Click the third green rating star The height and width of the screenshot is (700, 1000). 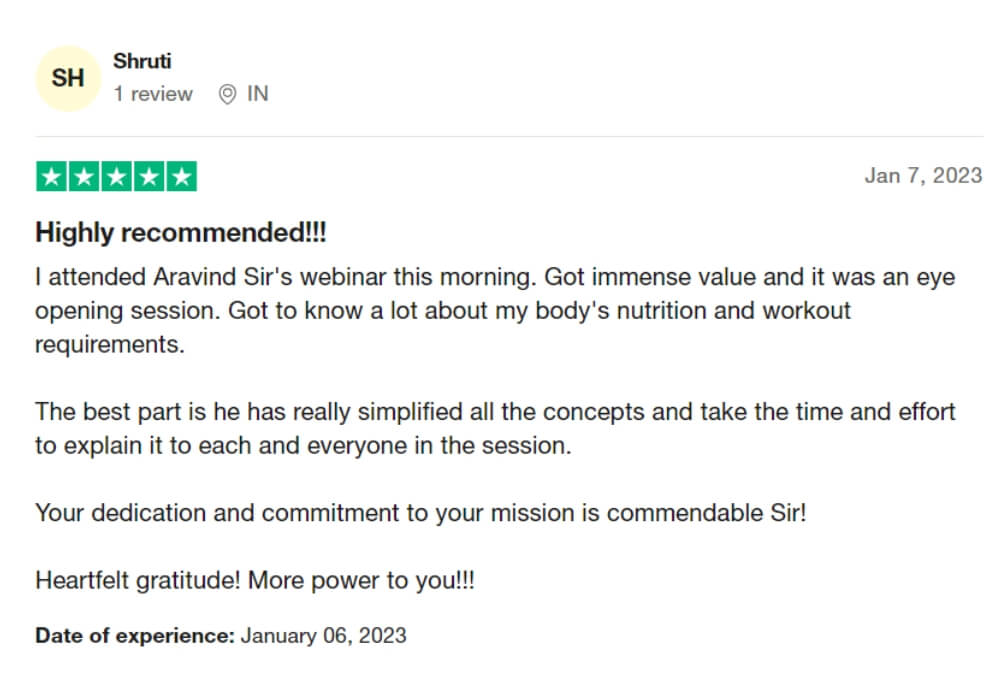click(116, 176)
